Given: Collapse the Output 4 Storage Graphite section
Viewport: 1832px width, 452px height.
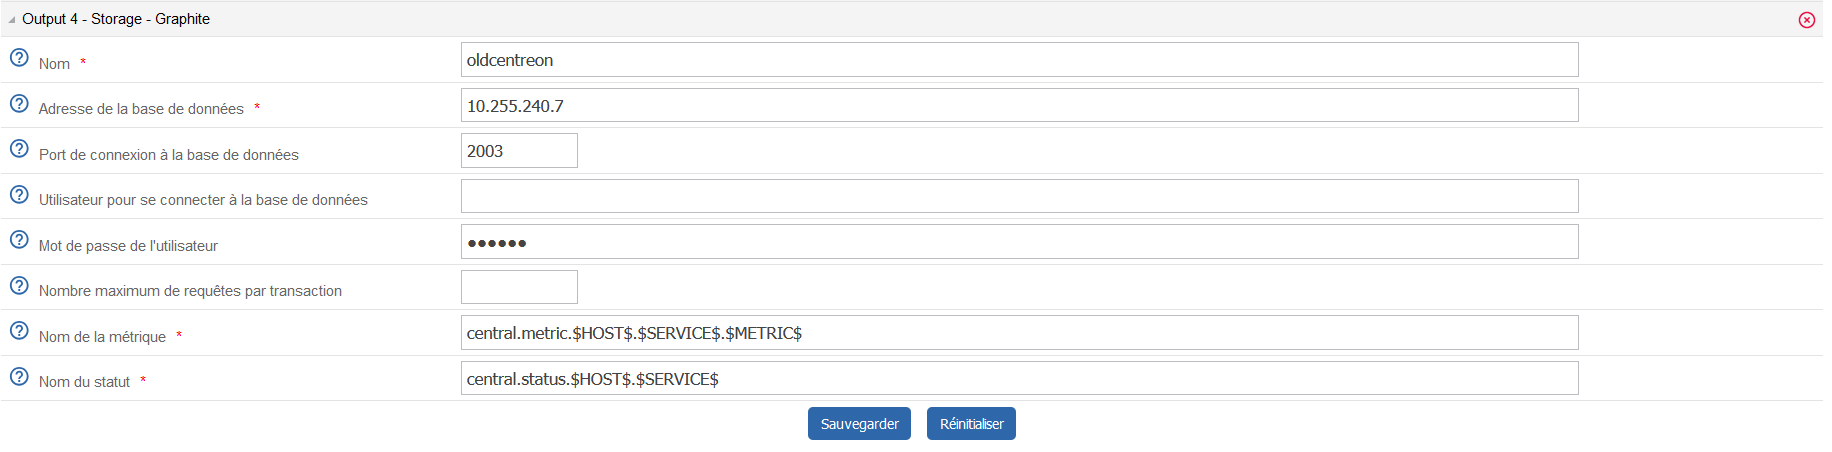Looking at the screenshot, I should (x=12, y=20).
